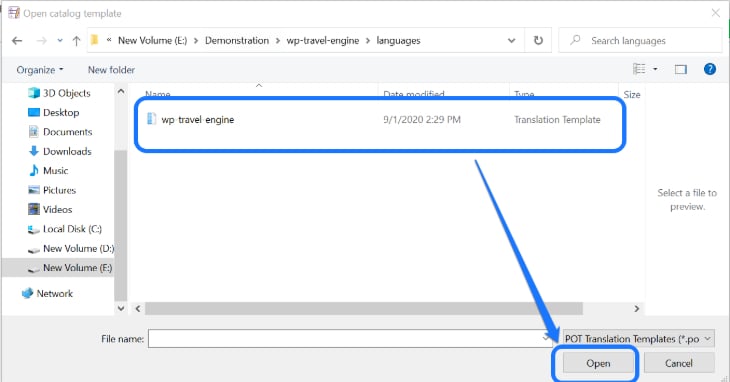Screen dimensions: 730x382
Task: Click the horizontal scrollbar right arrow
Action: (636, 308)
